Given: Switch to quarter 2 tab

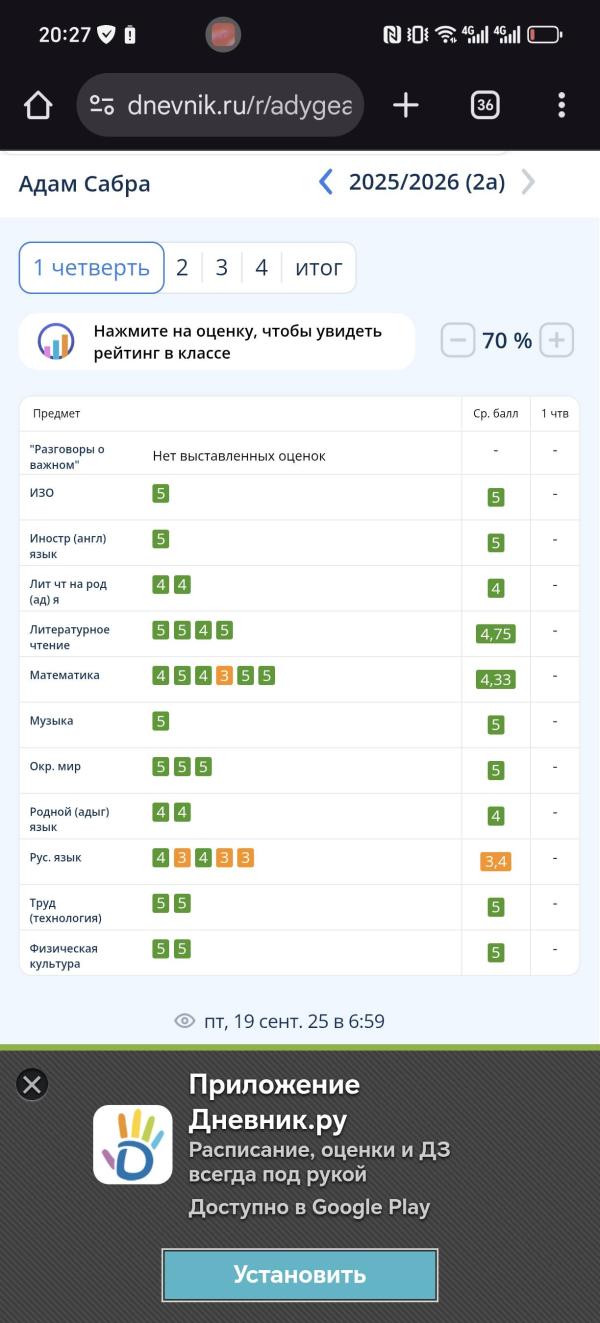Looking at the screenshot, I should tap(182, 268).
